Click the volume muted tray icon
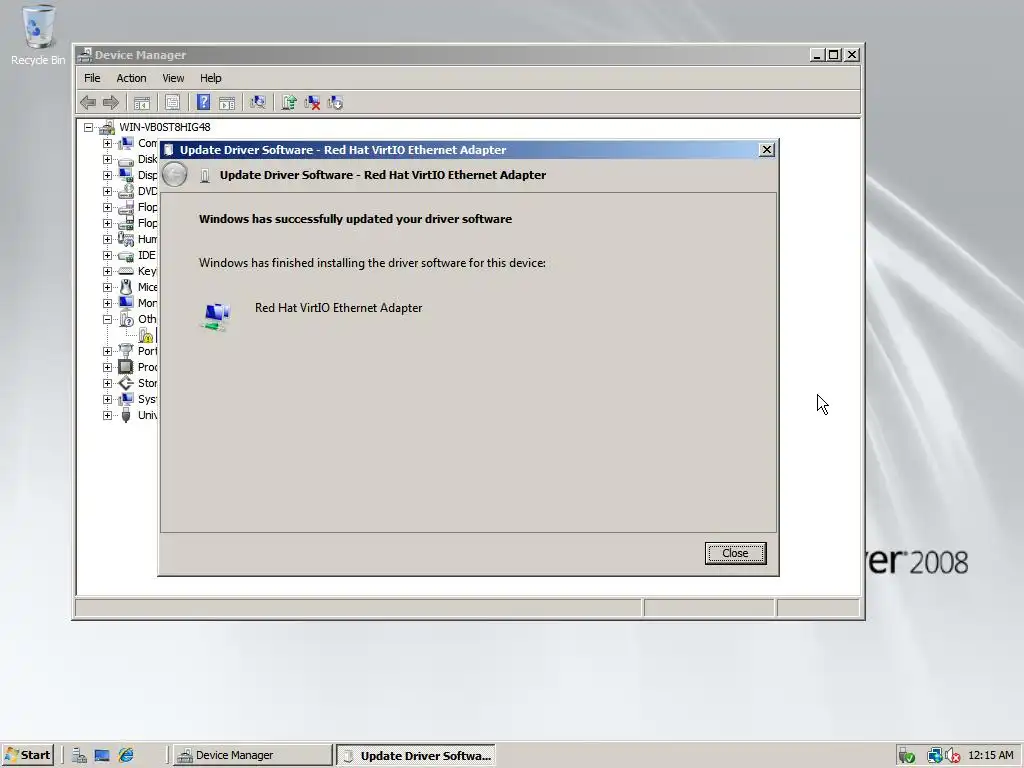Screen dimensions: 1024x768 (953, 756)
